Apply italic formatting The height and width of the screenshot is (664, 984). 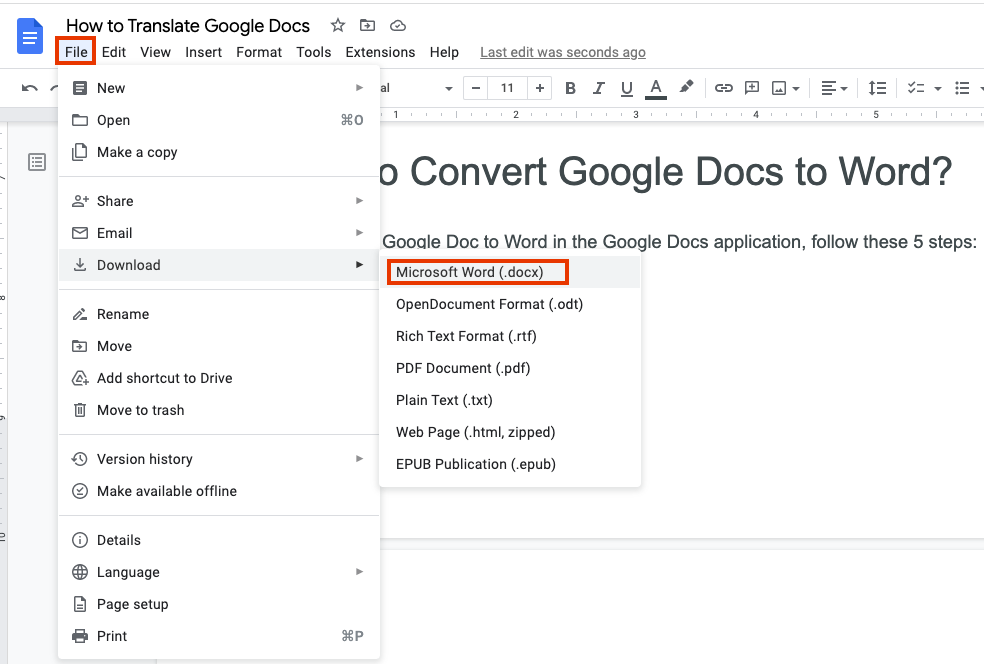point(598,88)
